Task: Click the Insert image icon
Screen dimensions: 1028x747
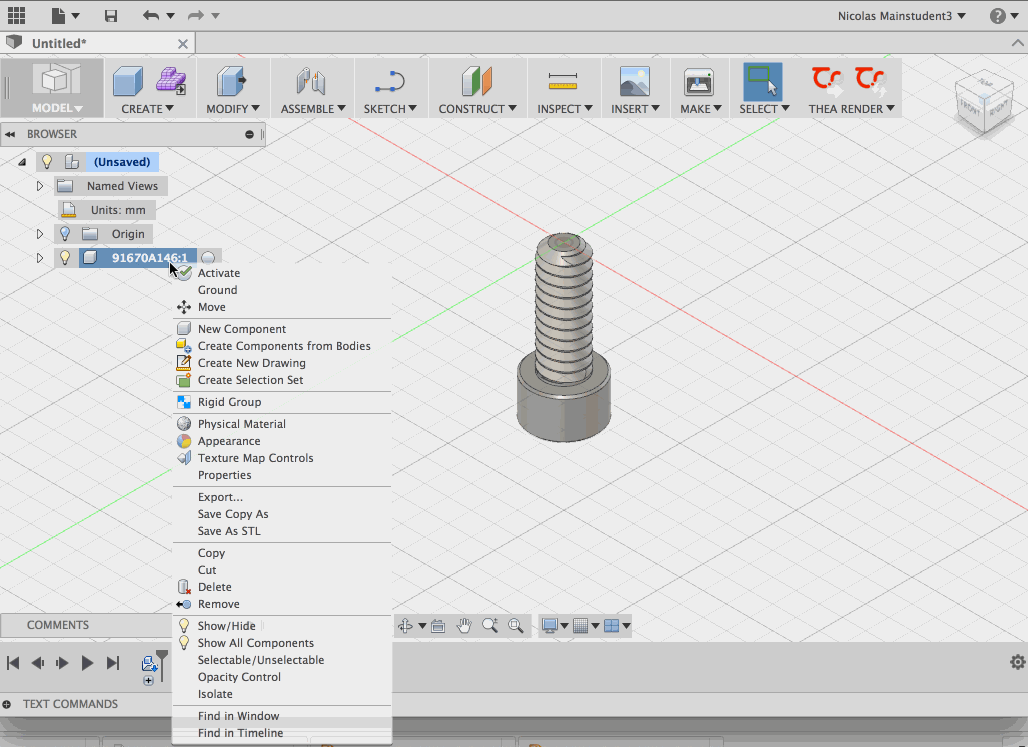Action: (634, 81)
